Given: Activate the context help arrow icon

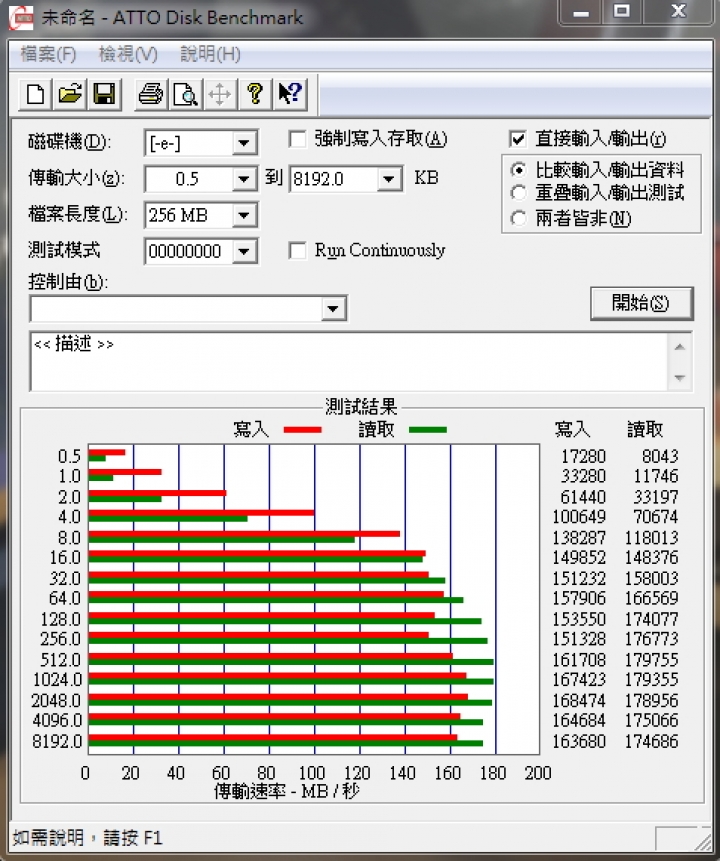Looking at the screenshot, I should (x=289, y=94).
